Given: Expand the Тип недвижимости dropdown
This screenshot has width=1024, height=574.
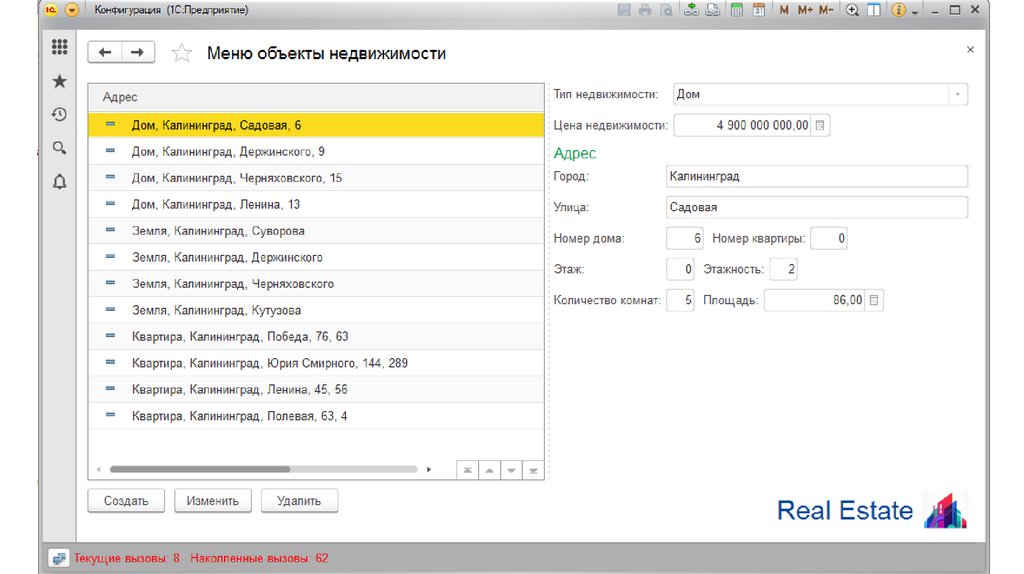Looking at the screenshot, I should [958, 94].
